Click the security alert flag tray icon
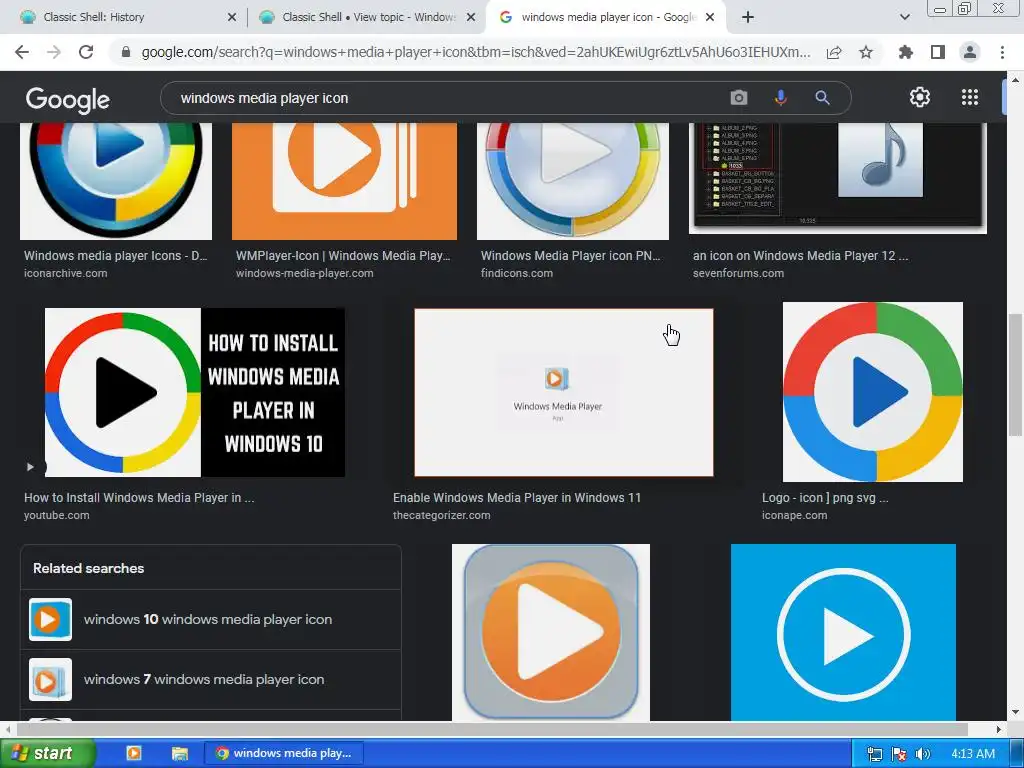 [x=899, y=754]
